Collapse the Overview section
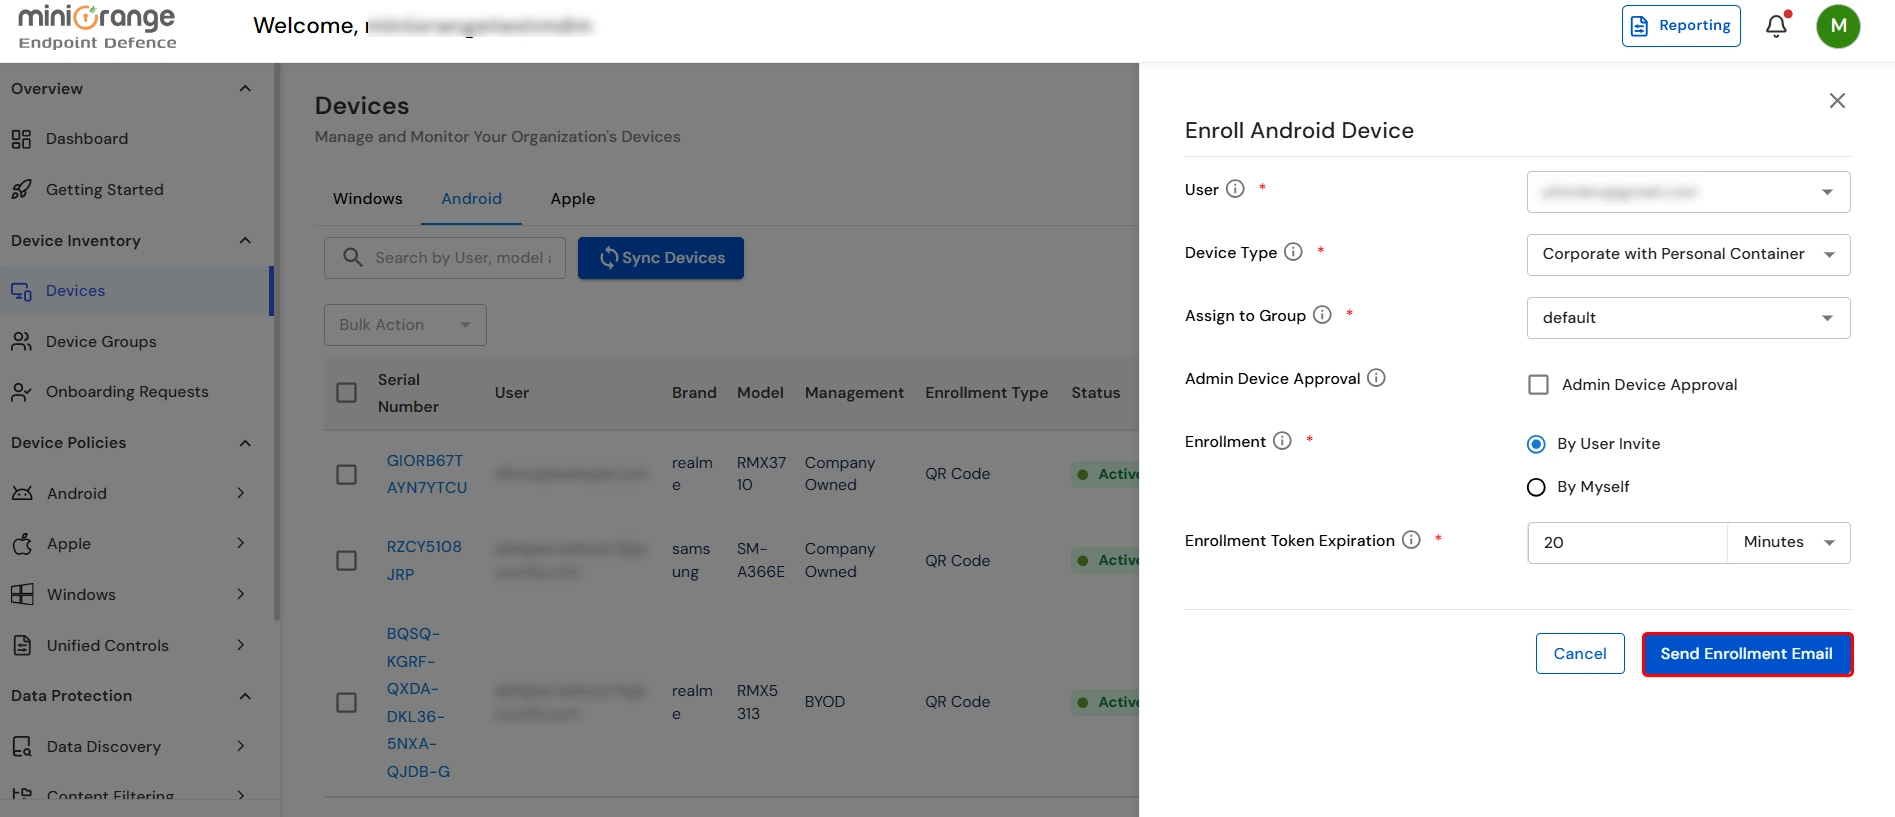This screenshot has width=1895, height=817. [245, 89]
